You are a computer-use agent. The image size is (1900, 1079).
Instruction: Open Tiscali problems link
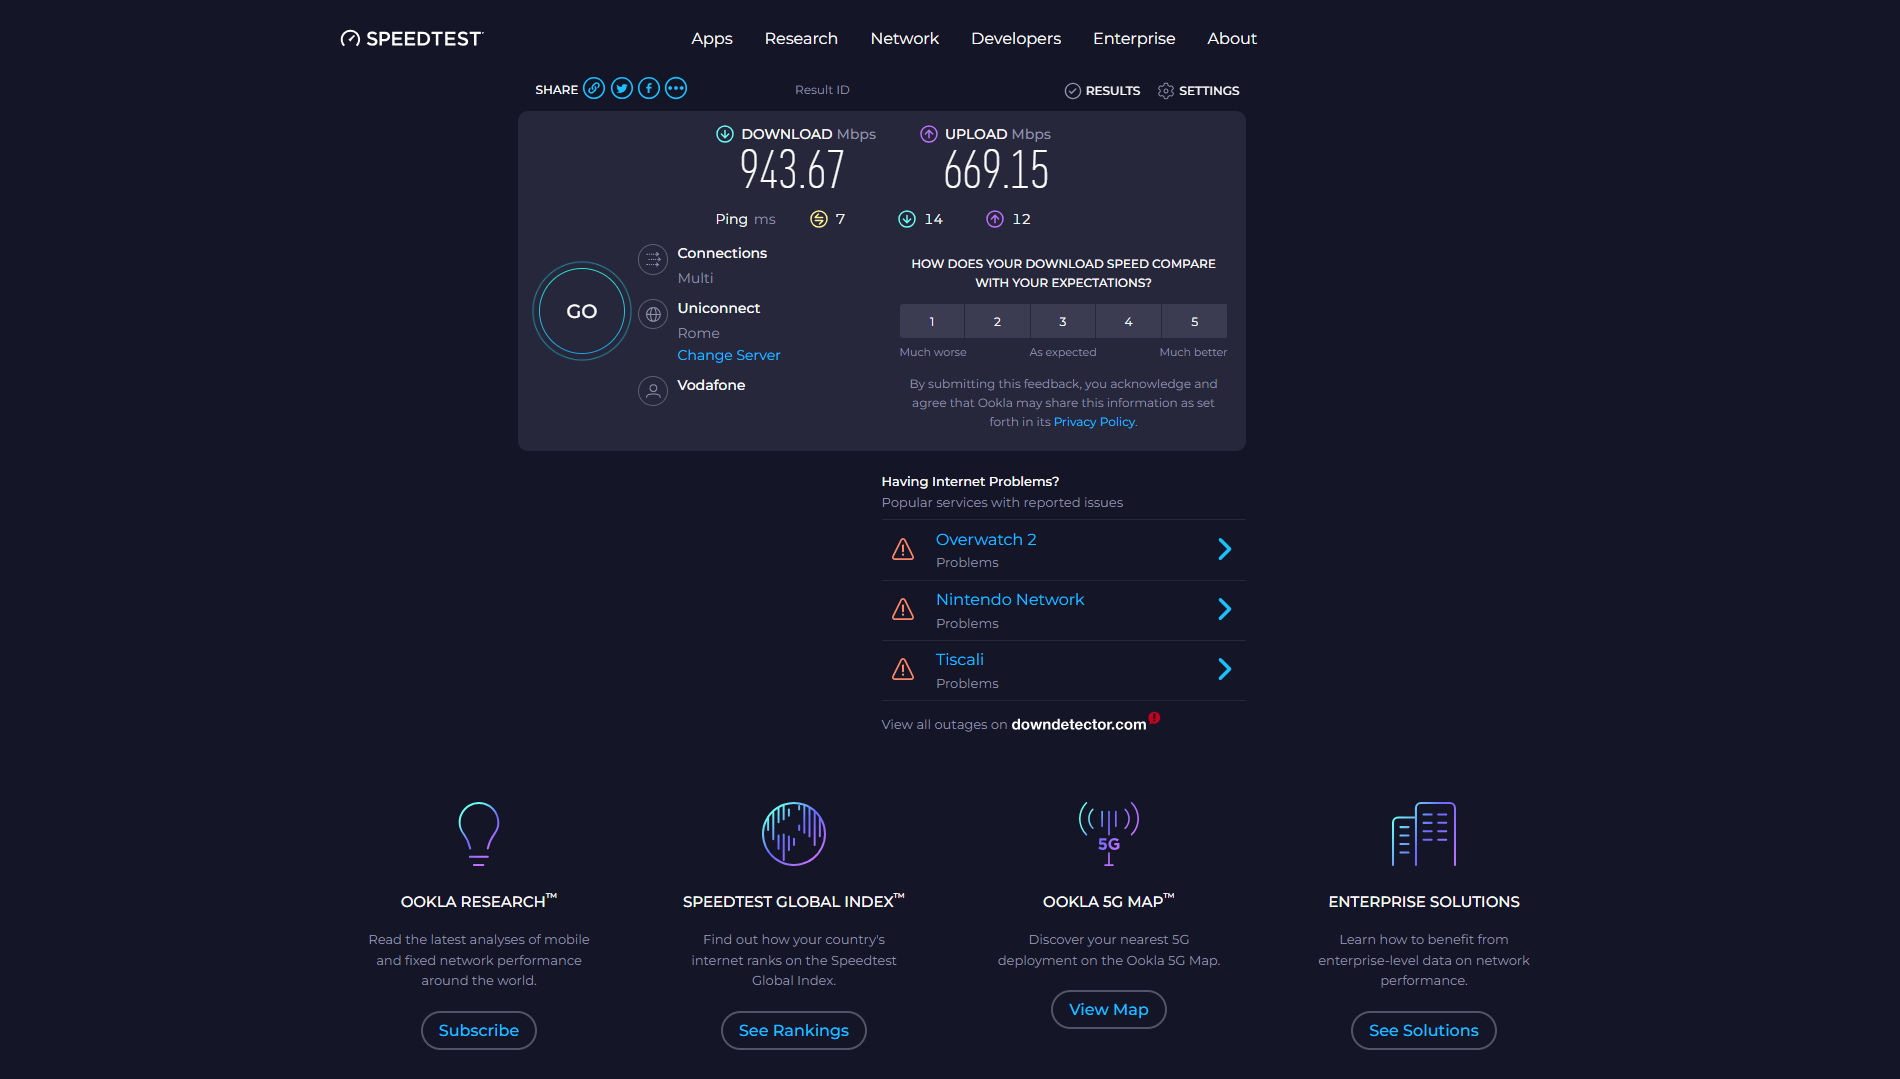(x=960, y=659)
